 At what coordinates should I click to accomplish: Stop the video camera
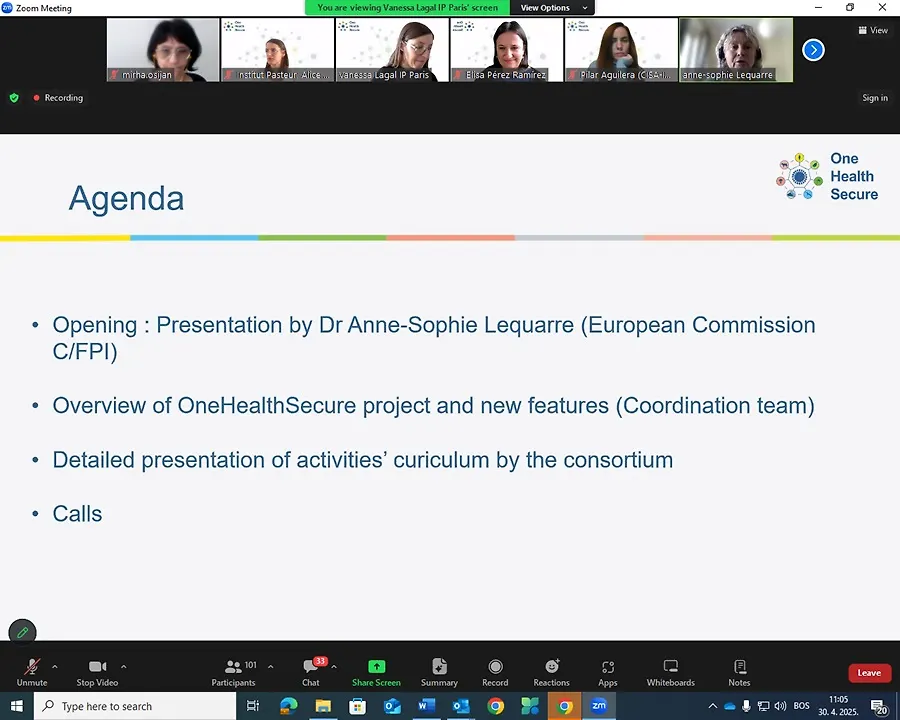pyautogui.click(x=97, y=671)
